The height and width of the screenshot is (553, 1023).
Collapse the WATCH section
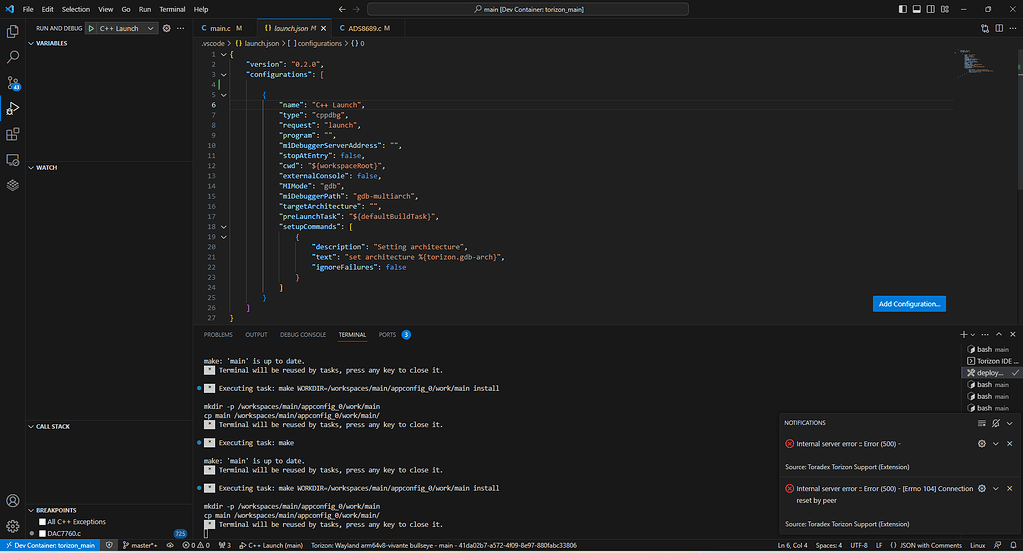click(31, 168)
